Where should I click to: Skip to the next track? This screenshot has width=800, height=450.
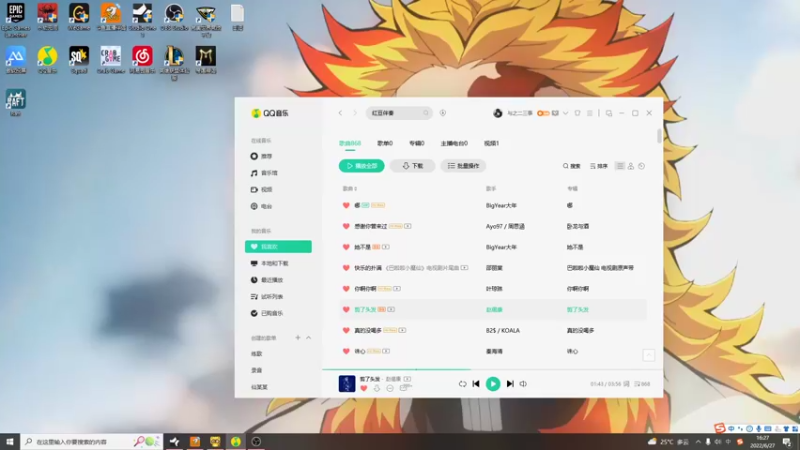point(510,384)
